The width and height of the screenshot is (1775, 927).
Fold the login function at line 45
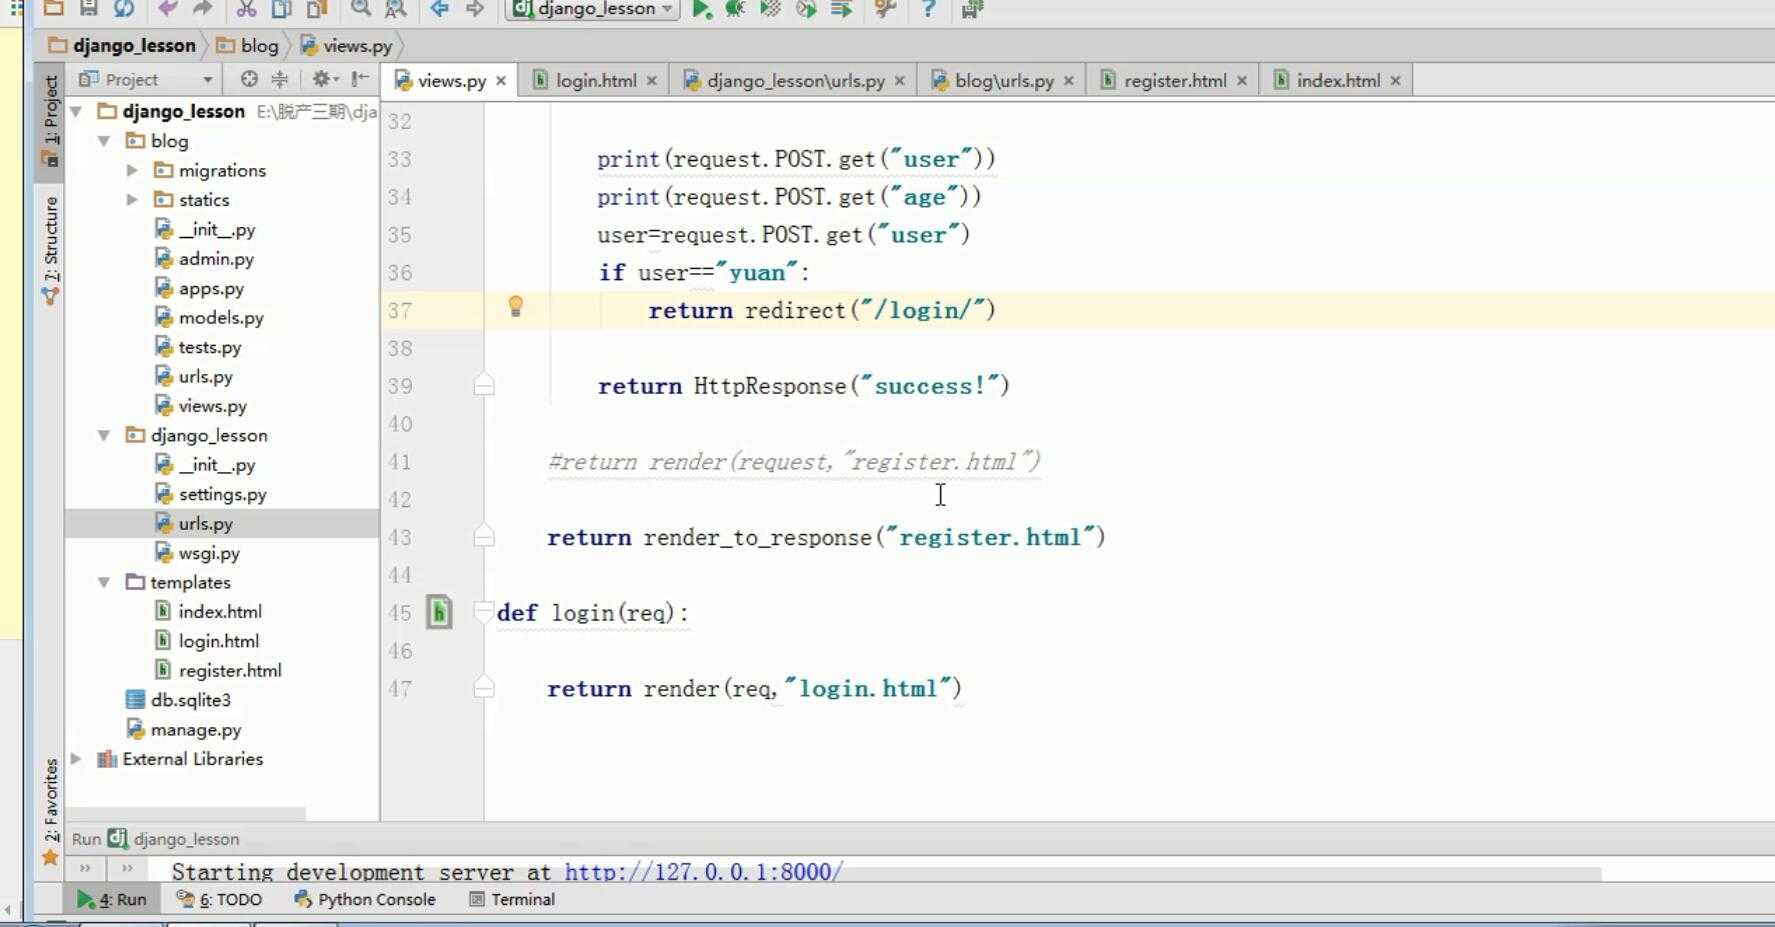click(484, 612)
